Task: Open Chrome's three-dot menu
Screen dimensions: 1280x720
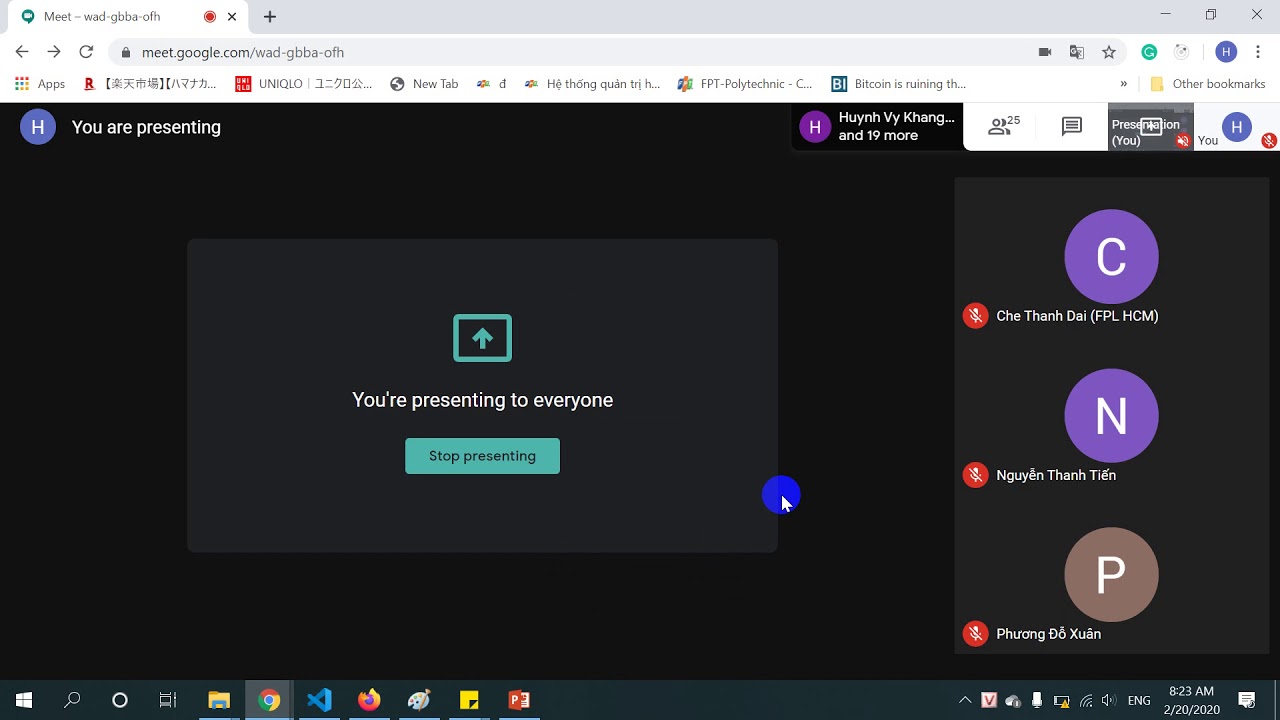Action: [1258, 52]
